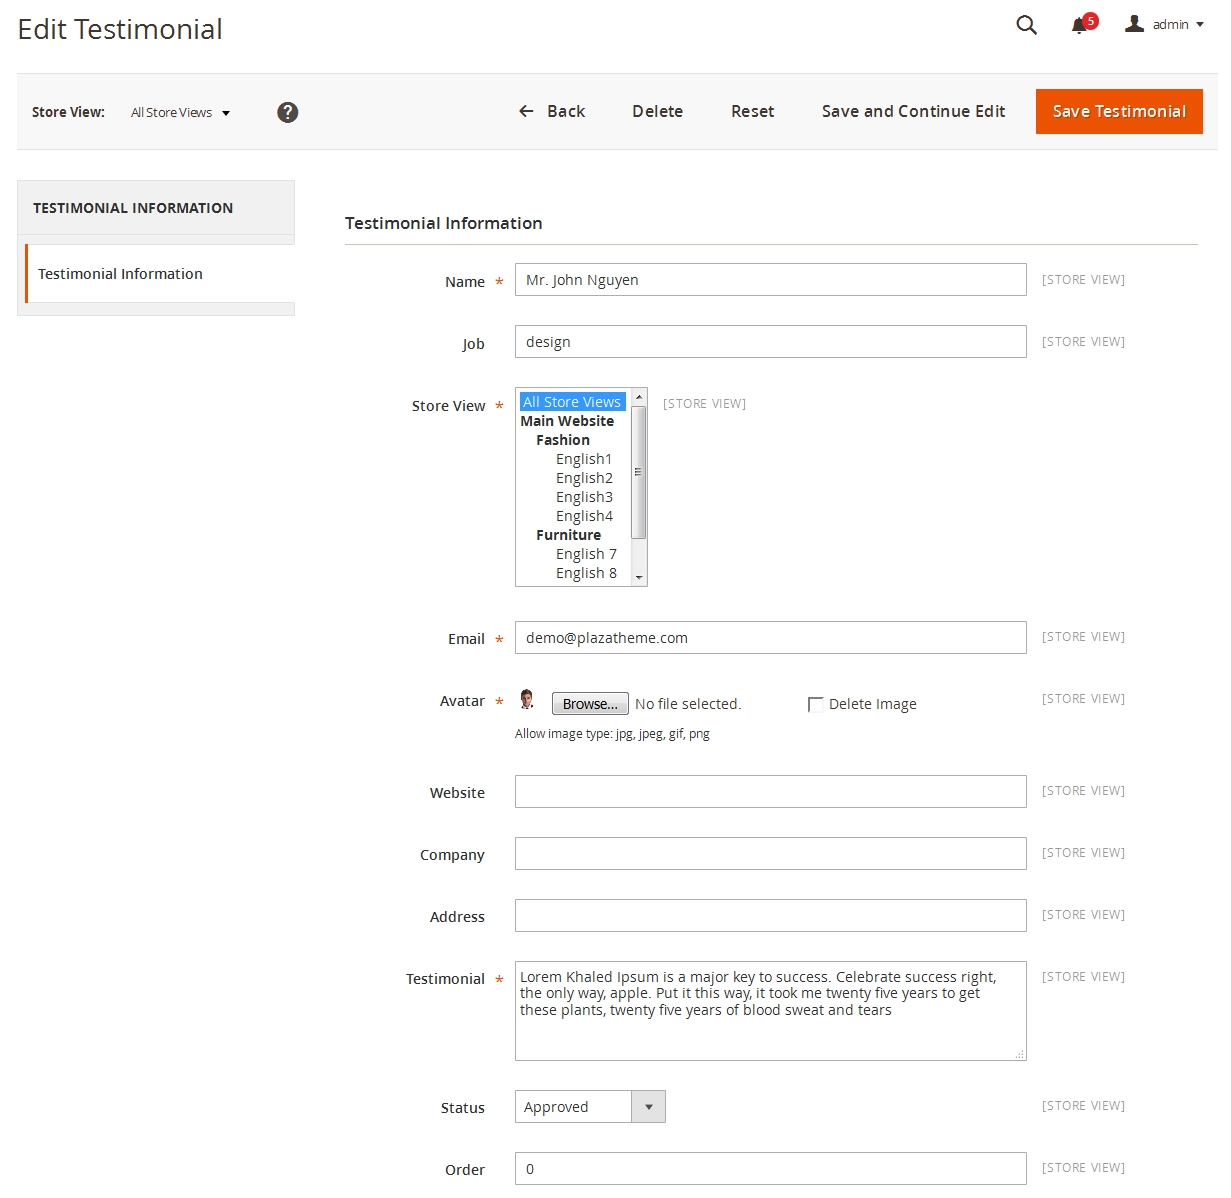This screenshot has width=1231, height=1198.
Task: Open the admin account user icon
Action: point(1134,24)
